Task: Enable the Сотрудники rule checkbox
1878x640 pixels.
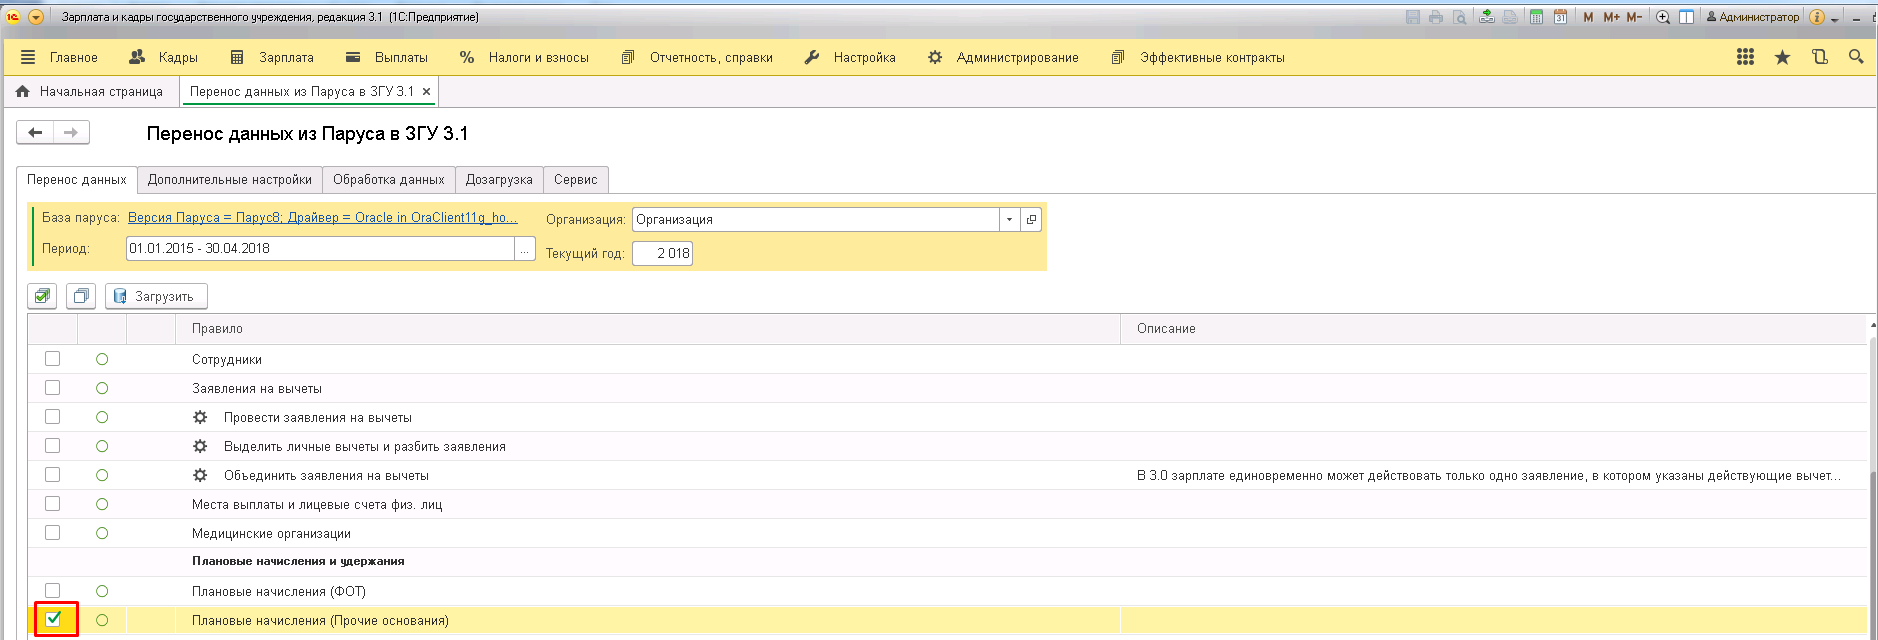Action: 53,359
